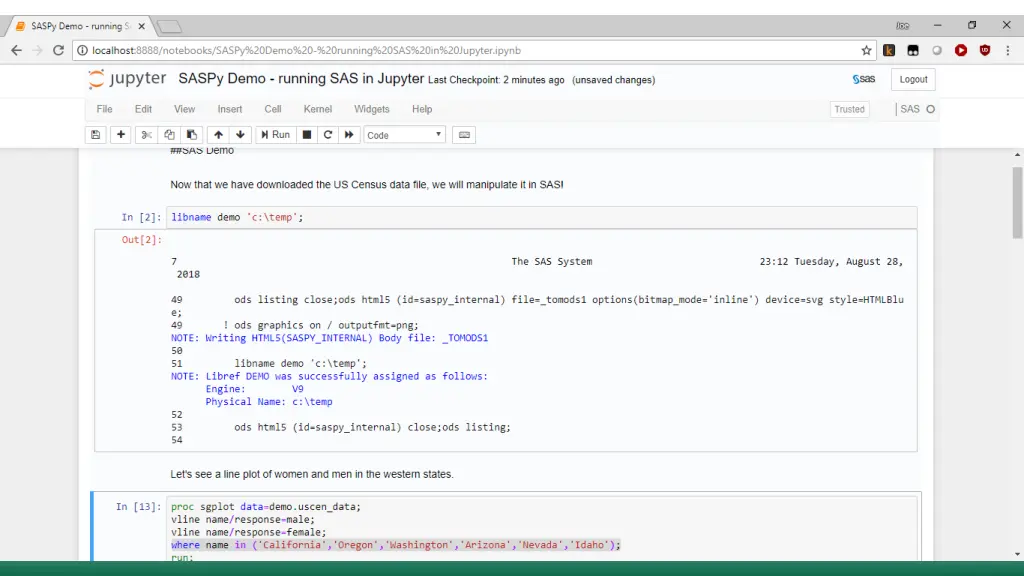Screen dimensions: 1024x576
Task: Click the scrollbar up arrow
Action: pos(1017,155)
